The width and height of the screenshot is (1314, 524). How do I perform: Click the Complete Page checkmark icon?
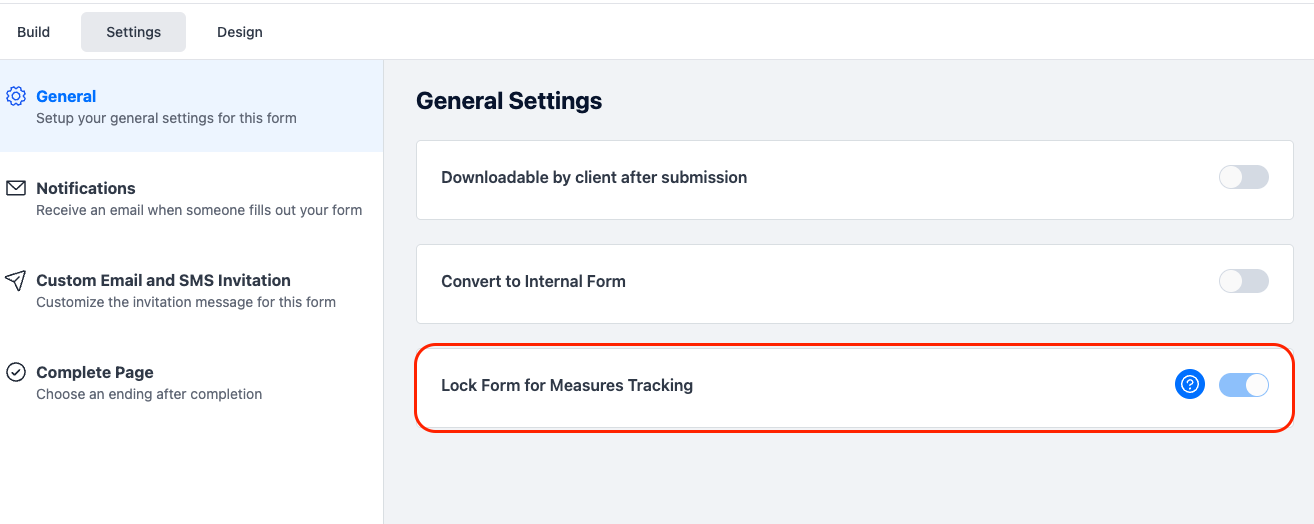coord(16,372)
